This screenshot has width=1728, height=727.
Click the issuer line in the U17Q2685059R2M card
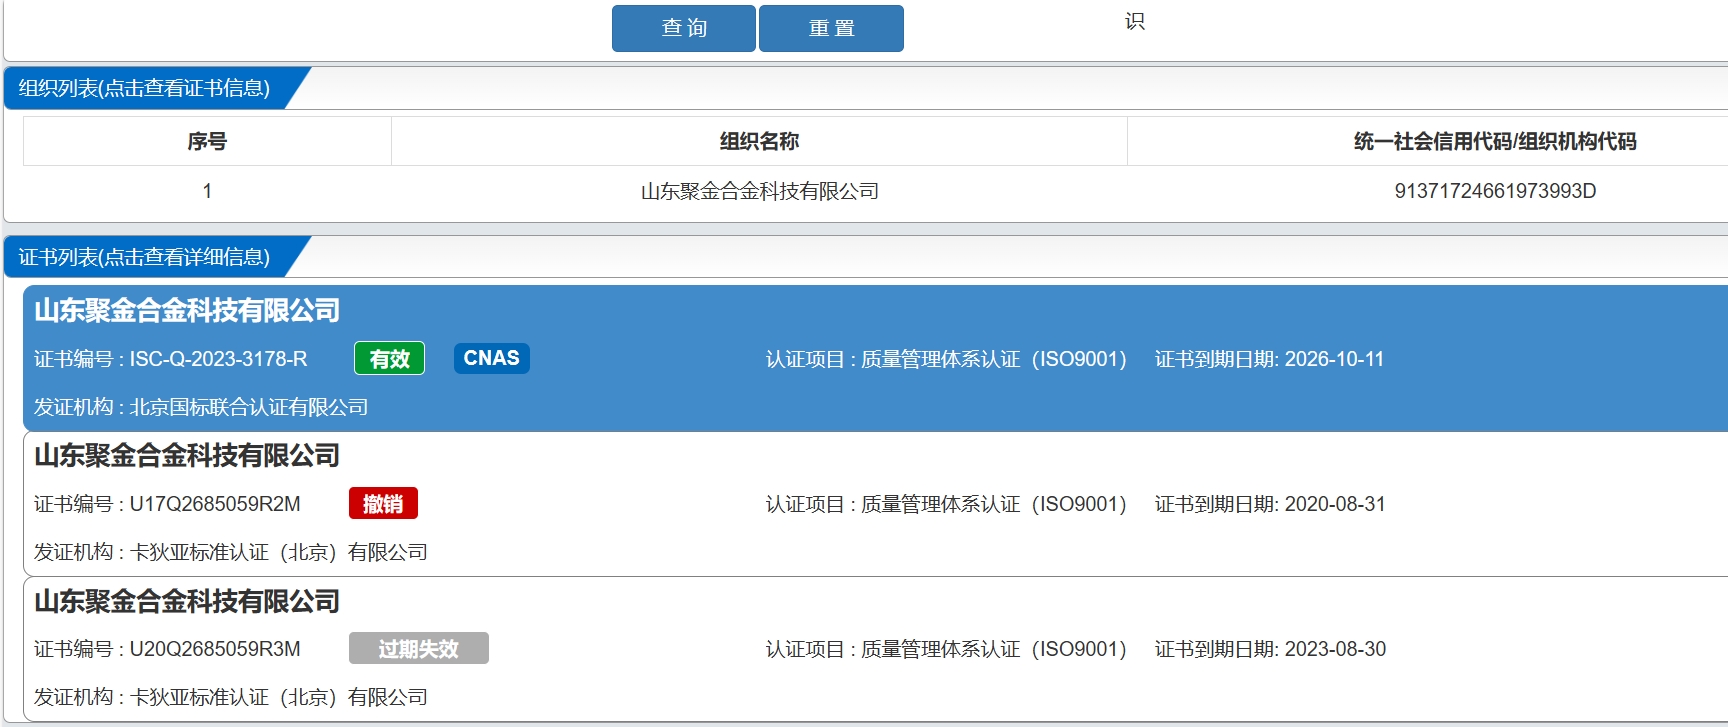click(x=231, y=552)
